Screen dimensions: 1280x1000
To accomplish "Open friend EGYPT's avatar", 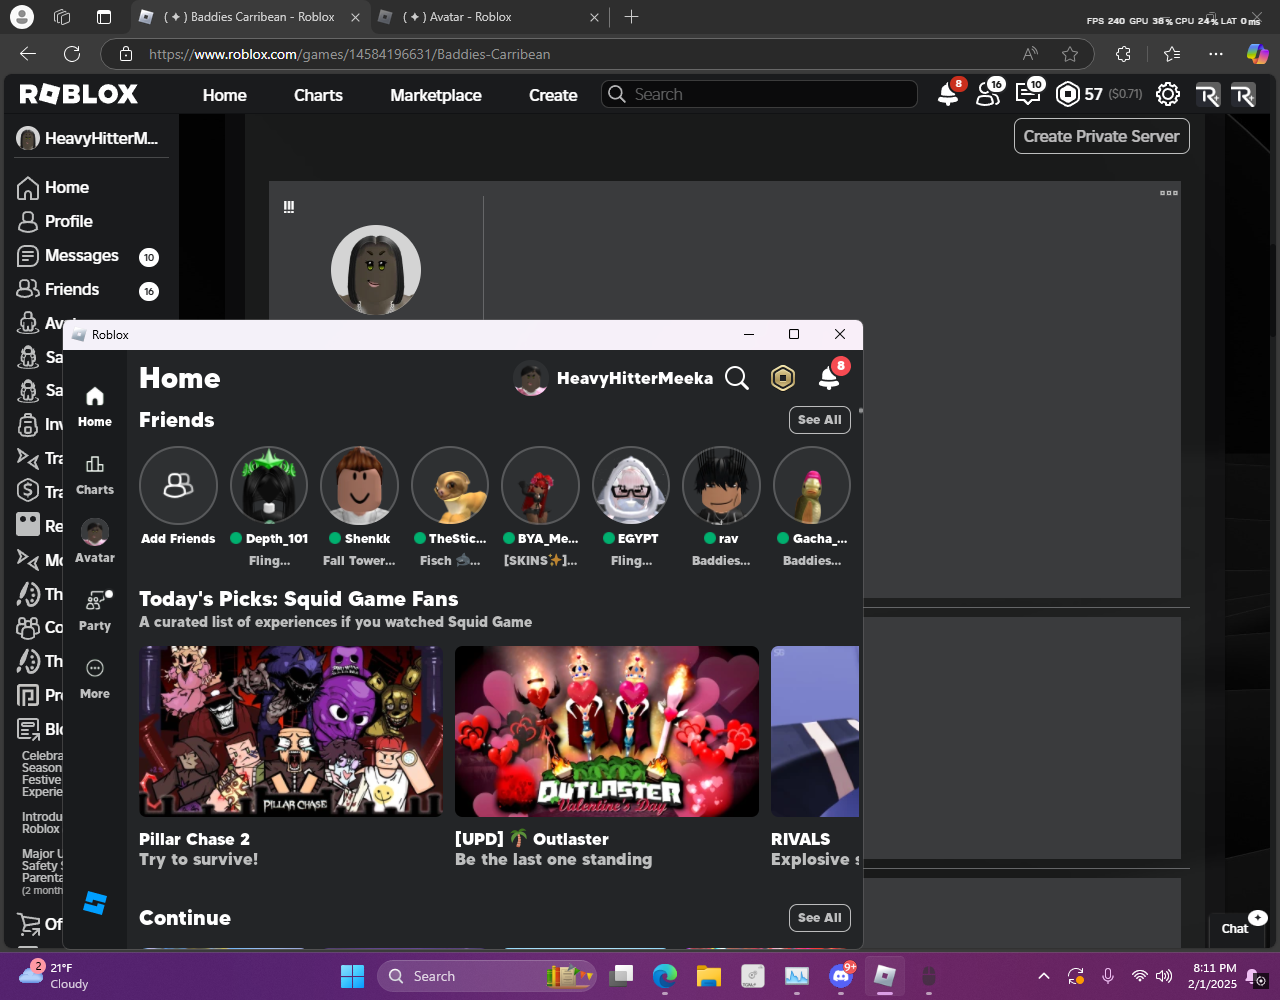I will [x=631, y=485].
